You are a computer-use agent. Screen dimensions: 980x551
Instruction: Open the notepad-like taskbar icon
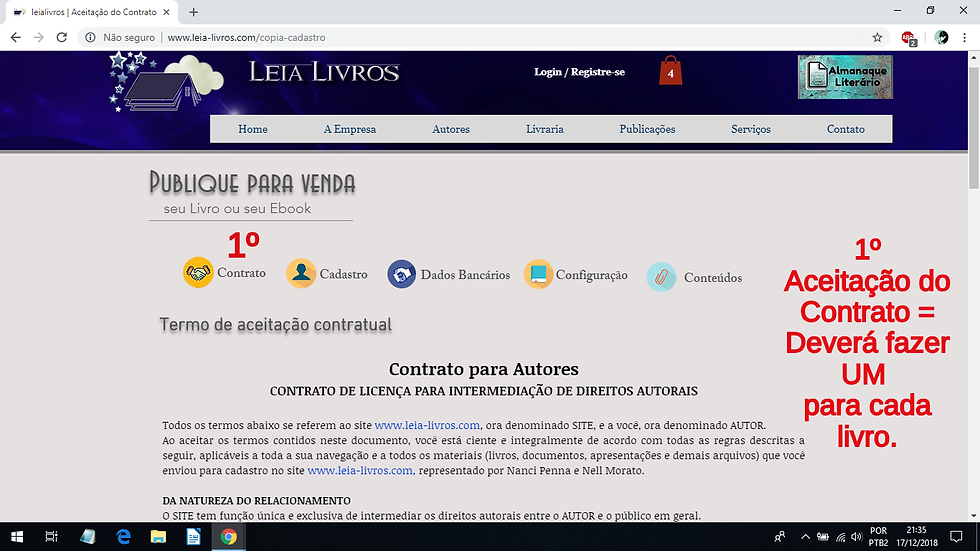point(88,537)
